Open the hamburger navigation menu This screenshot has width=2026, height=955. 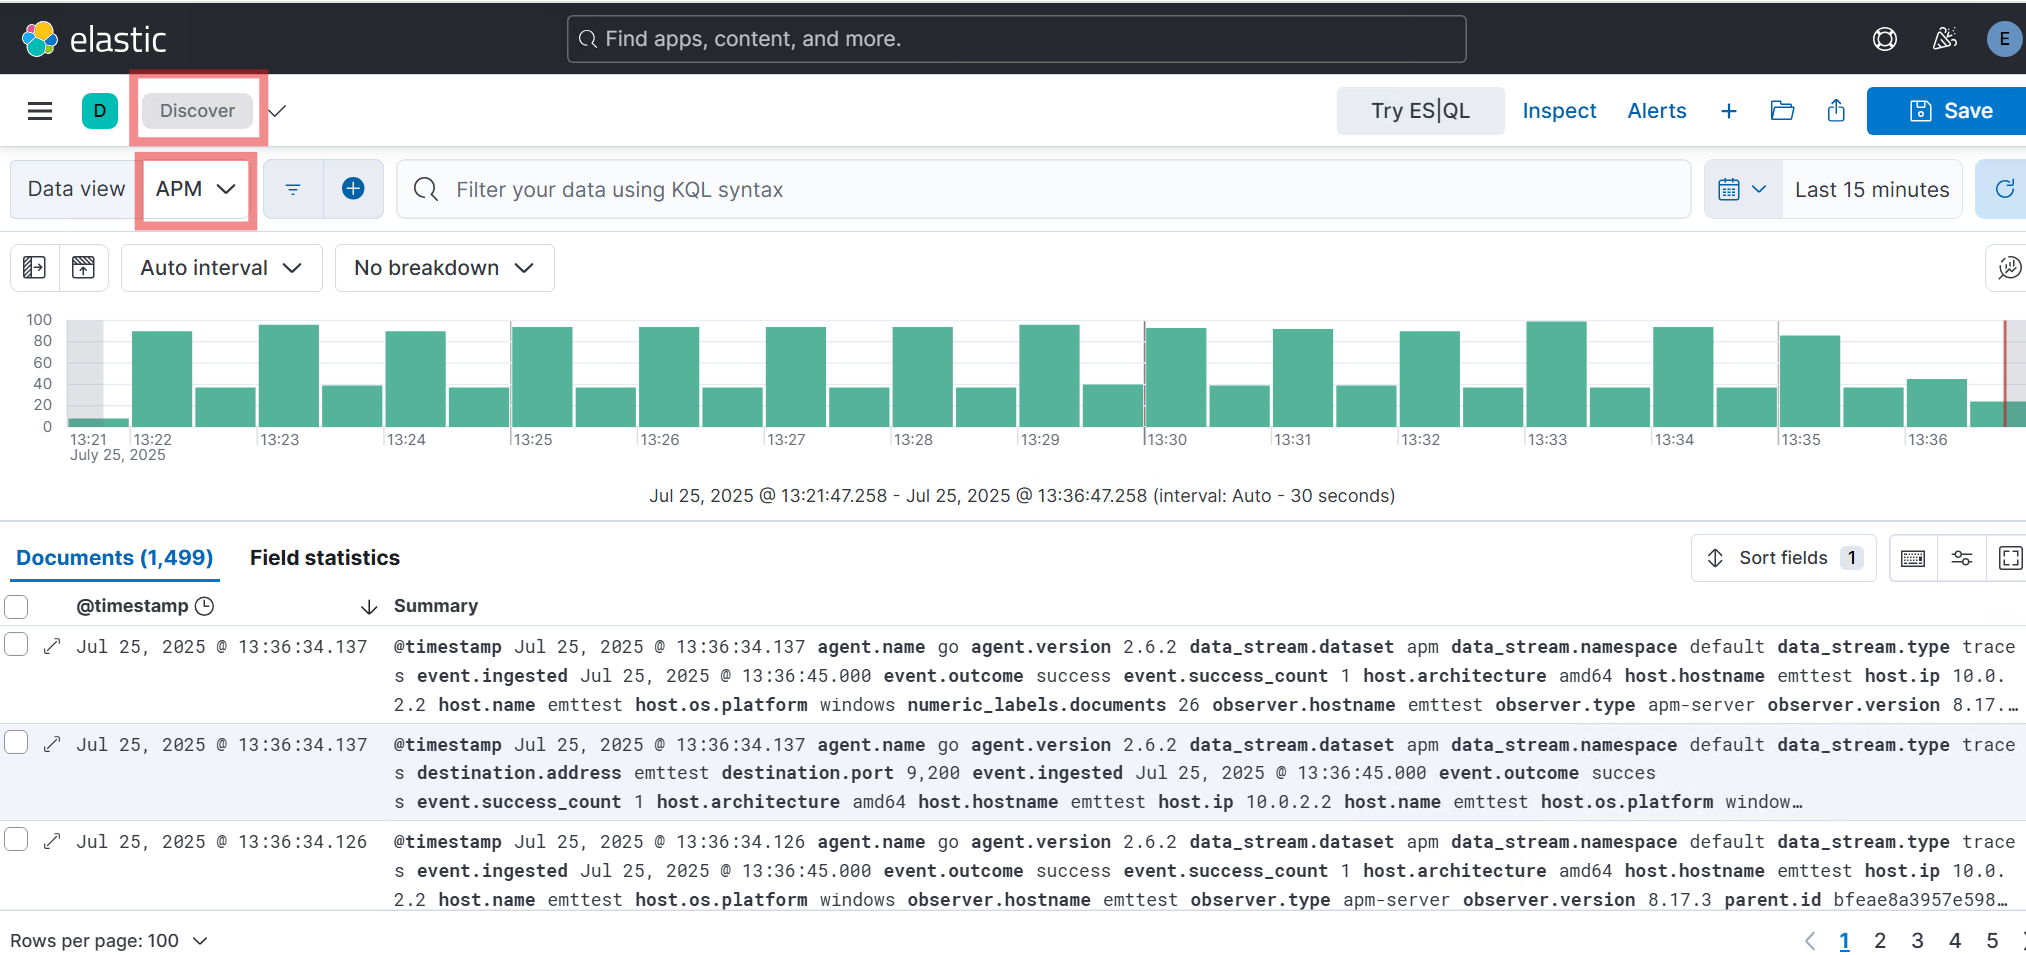(x=40, y=111)
